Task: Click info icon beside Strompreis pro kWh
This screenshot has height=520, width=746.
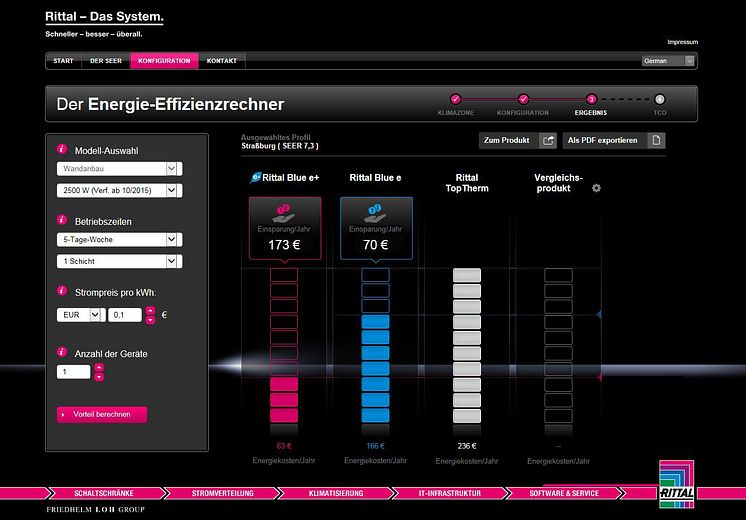Action: point(62,291)
